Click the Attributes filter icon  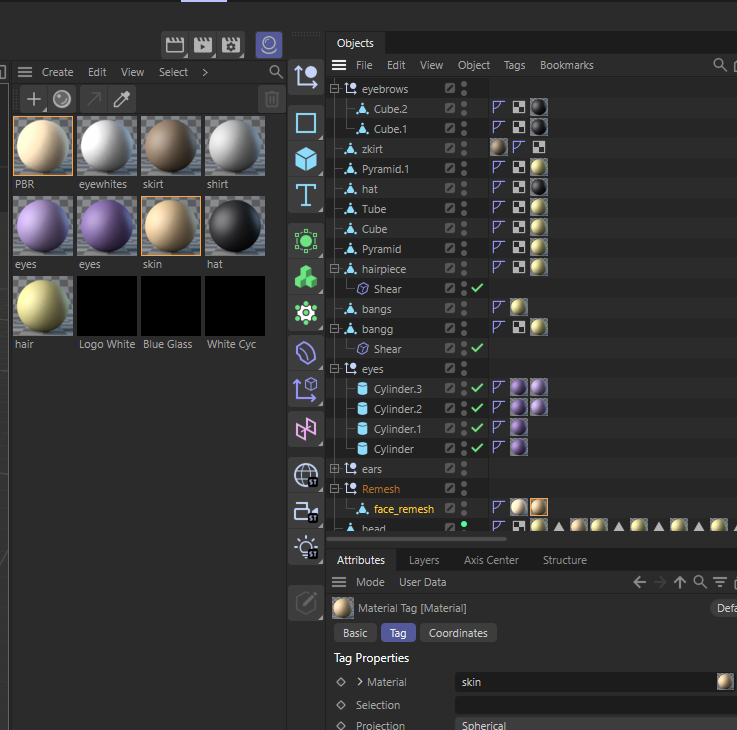[x=720, y=582]
